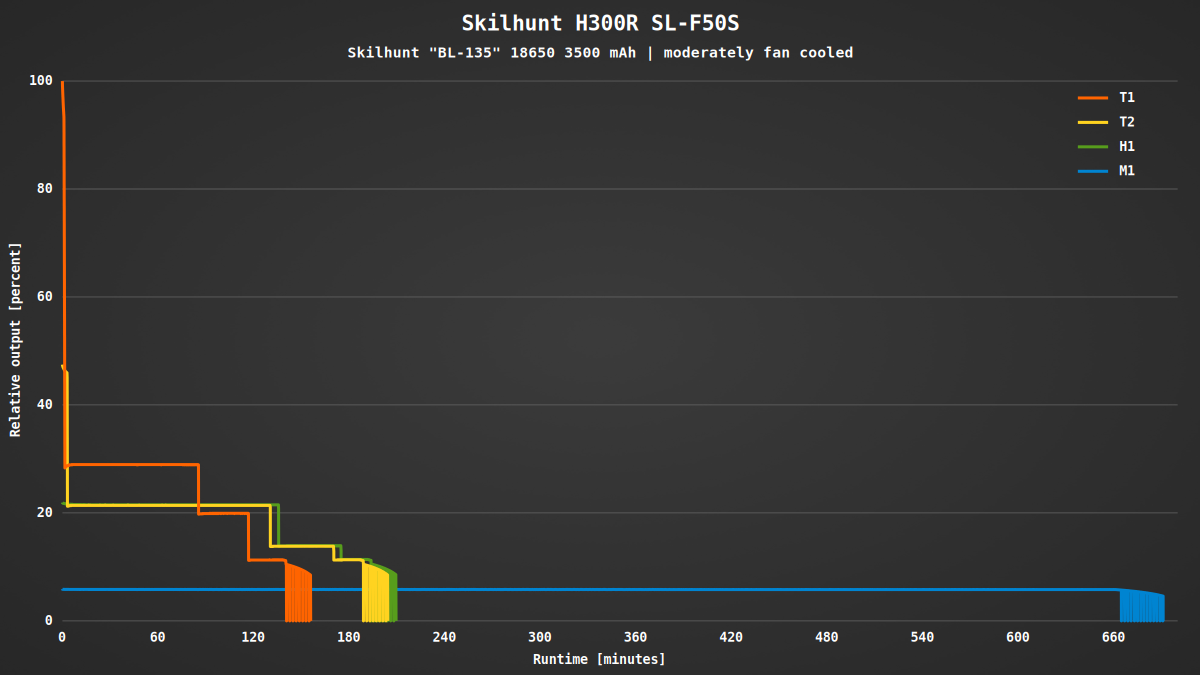Click the M1 legend label
1200x675 pixels.
[1126, 171]
